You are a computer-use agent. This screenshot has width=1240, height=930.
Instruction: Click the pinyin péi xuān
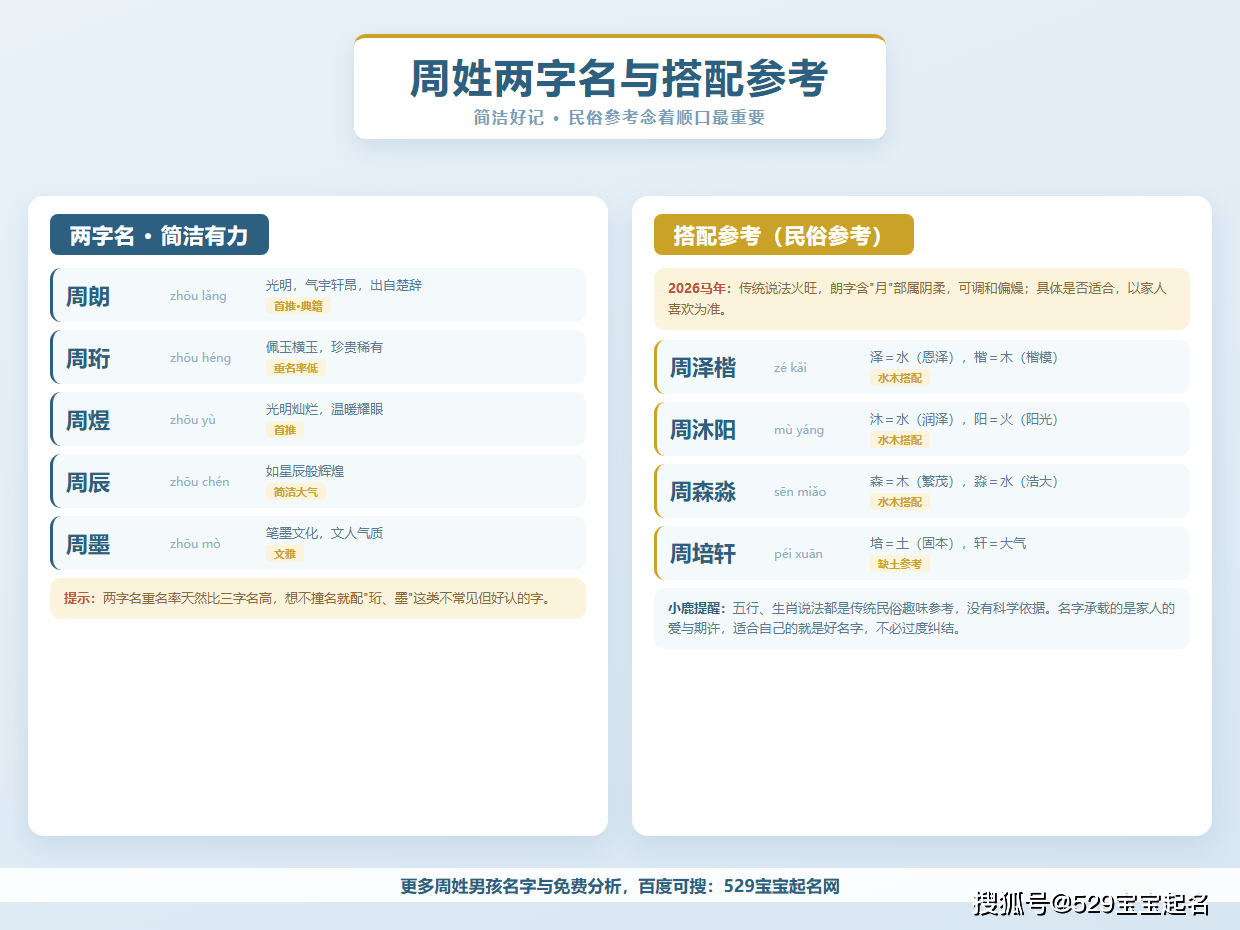(x=798, y=554)
